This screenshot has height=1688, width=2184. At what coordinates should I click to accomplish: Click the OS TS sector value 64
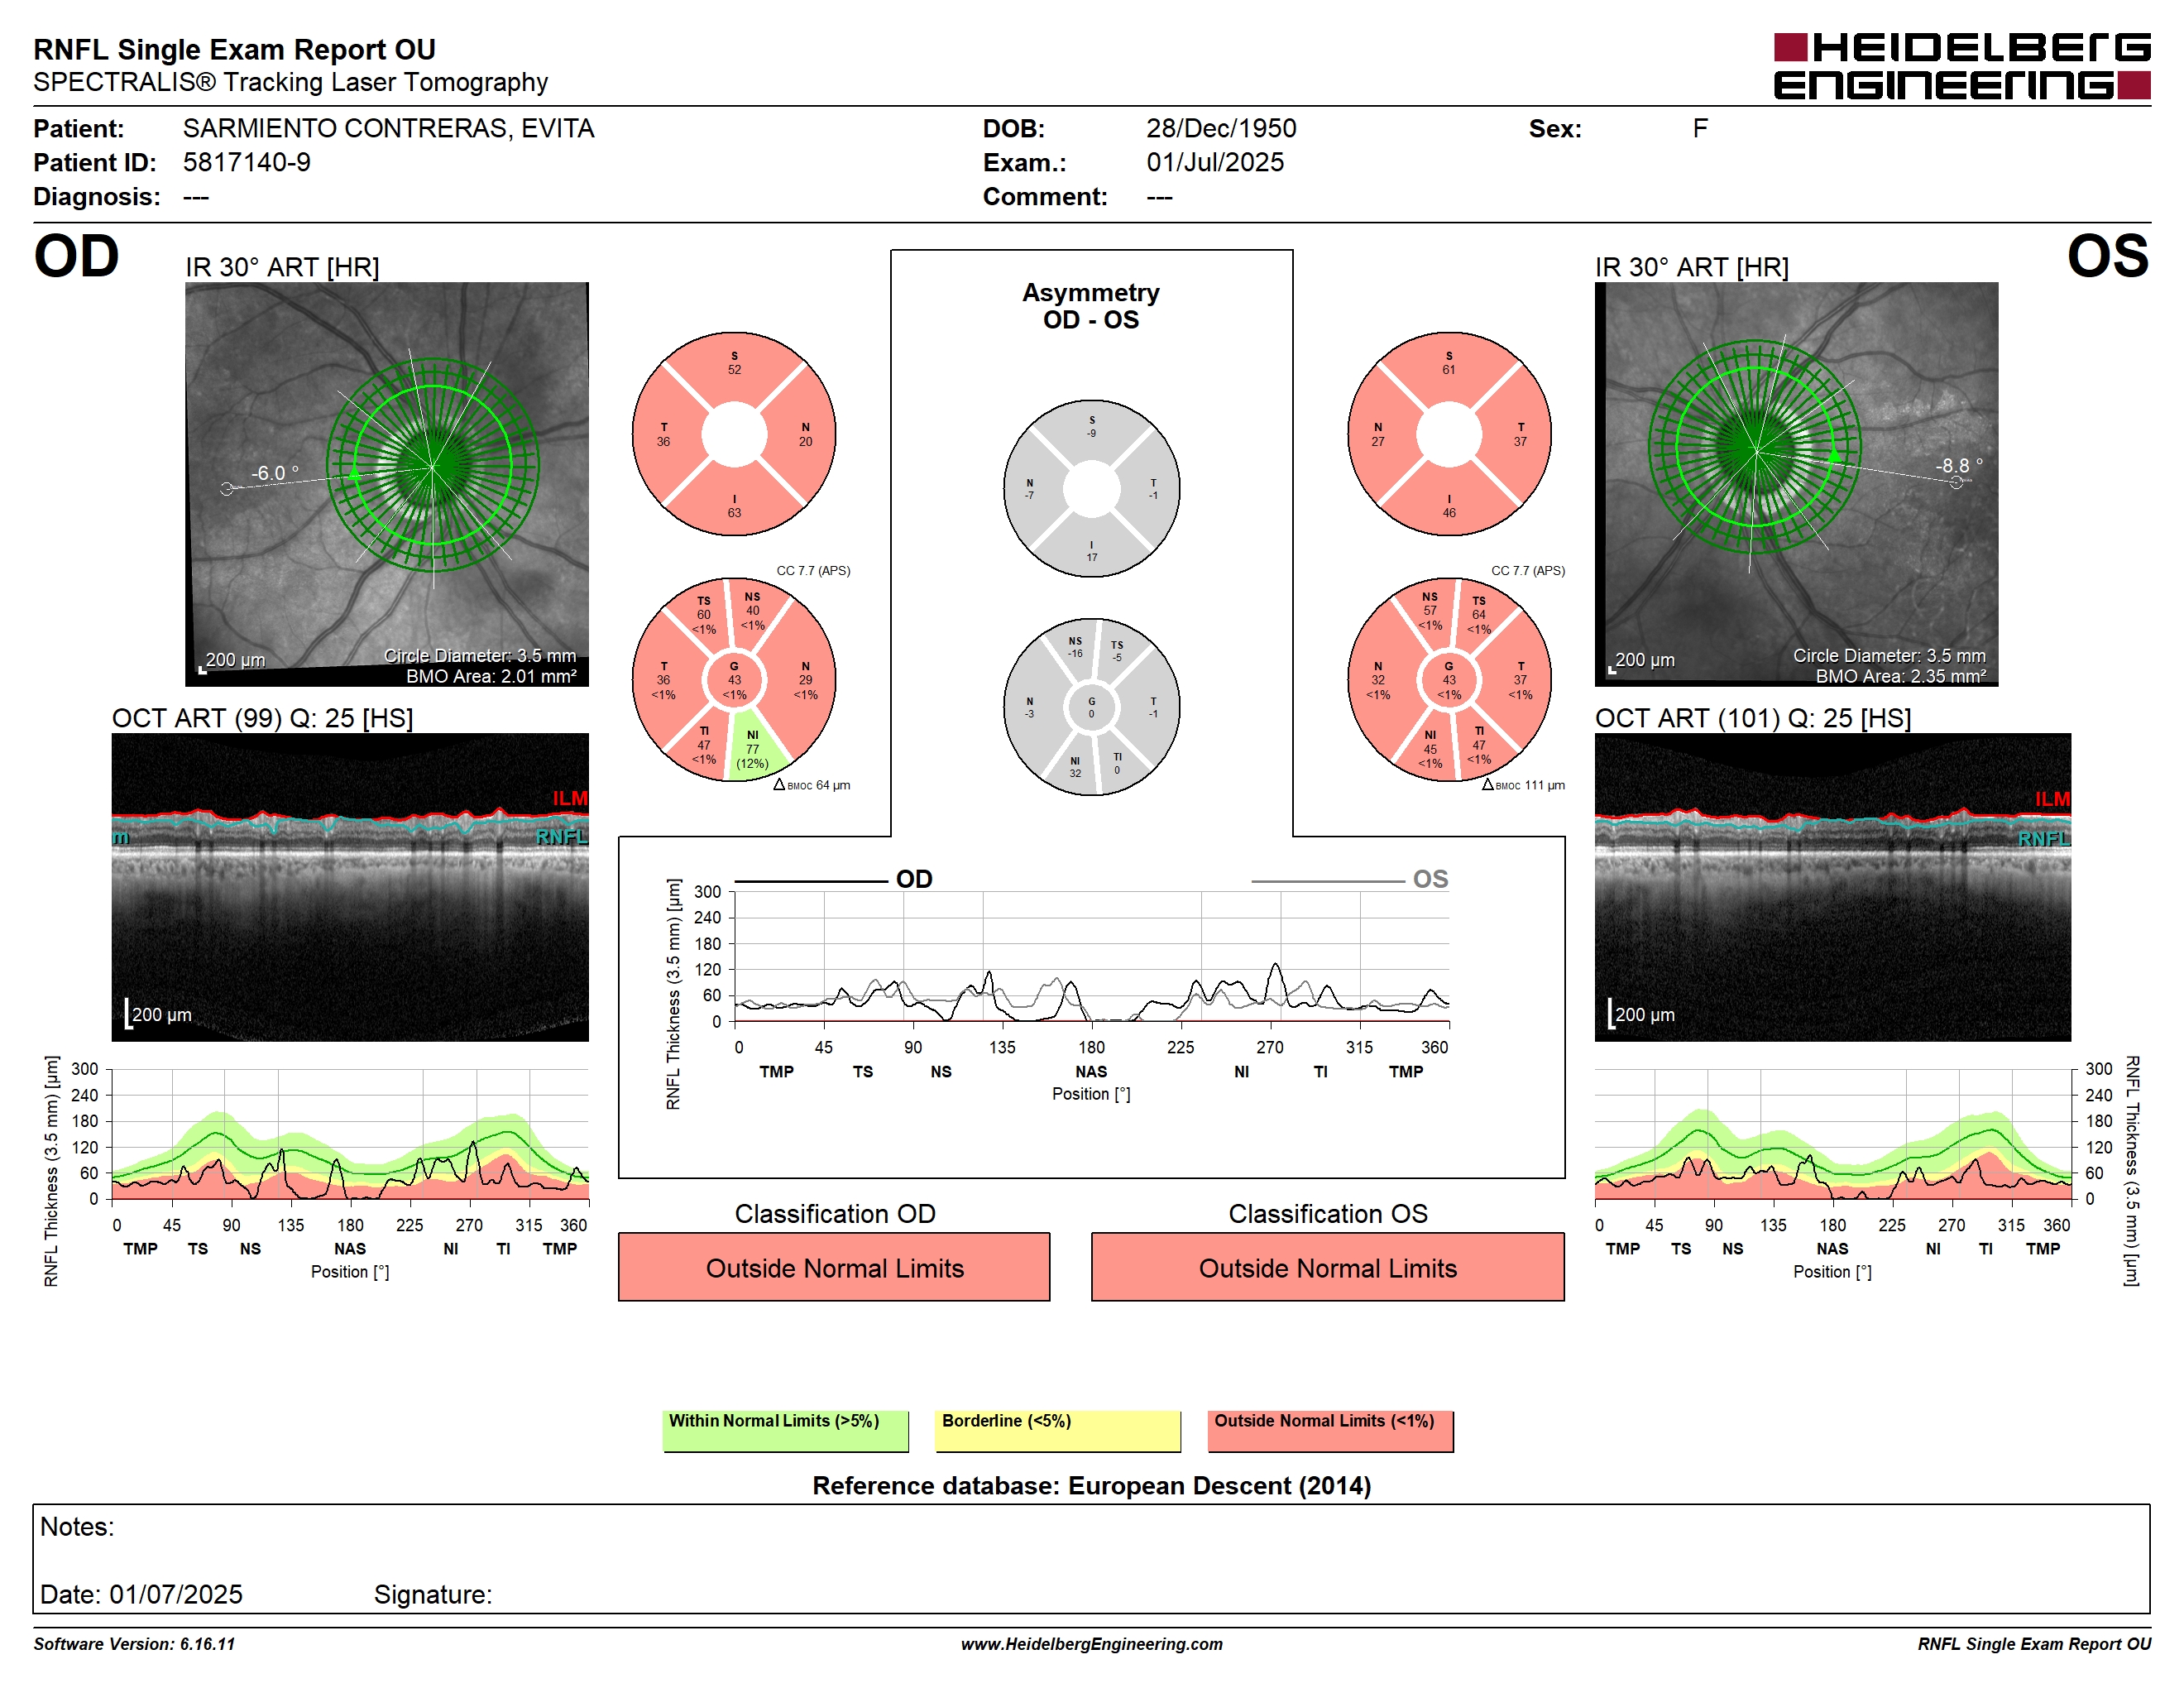click(x=1479, y=615)
